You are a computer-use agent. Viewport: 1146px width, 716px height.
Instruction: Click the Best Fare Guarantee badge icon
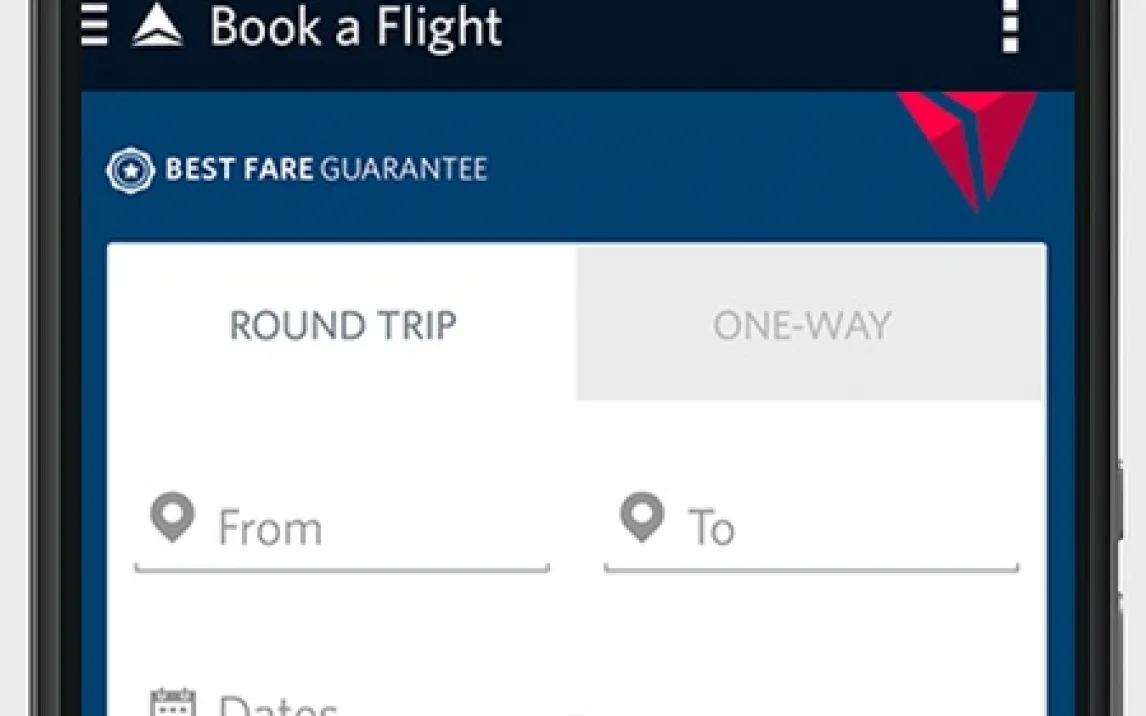pyautogui.click(x=130, y=169)
